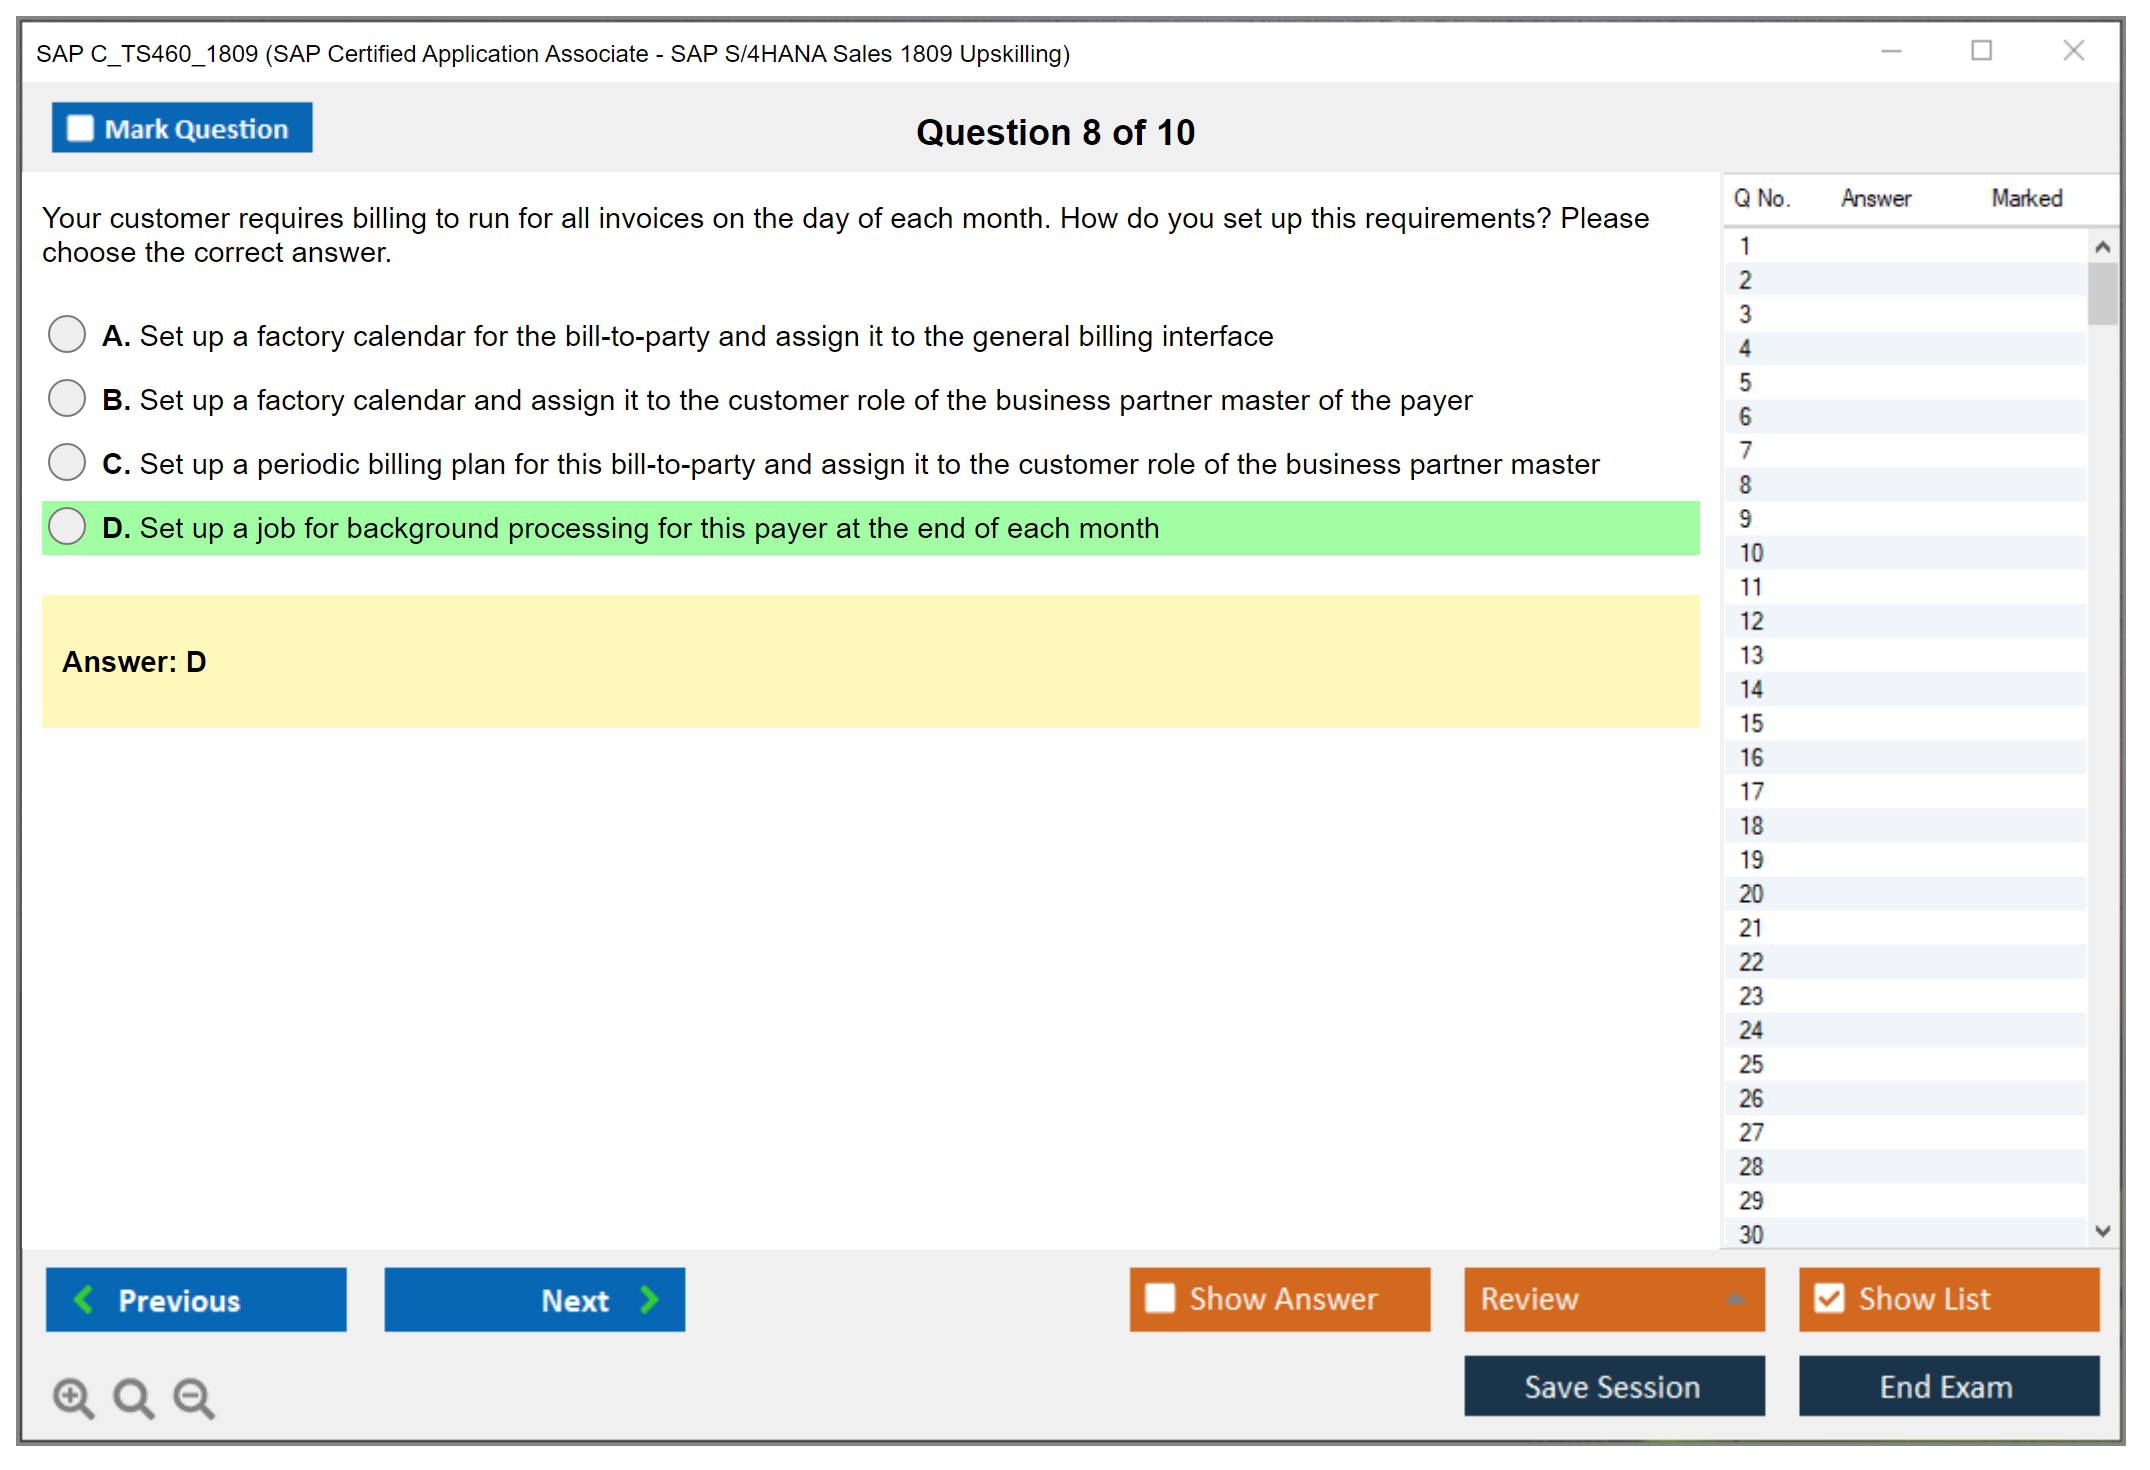
Task: Click the green left arrow on Previous
Action: tap(84, 1299)
